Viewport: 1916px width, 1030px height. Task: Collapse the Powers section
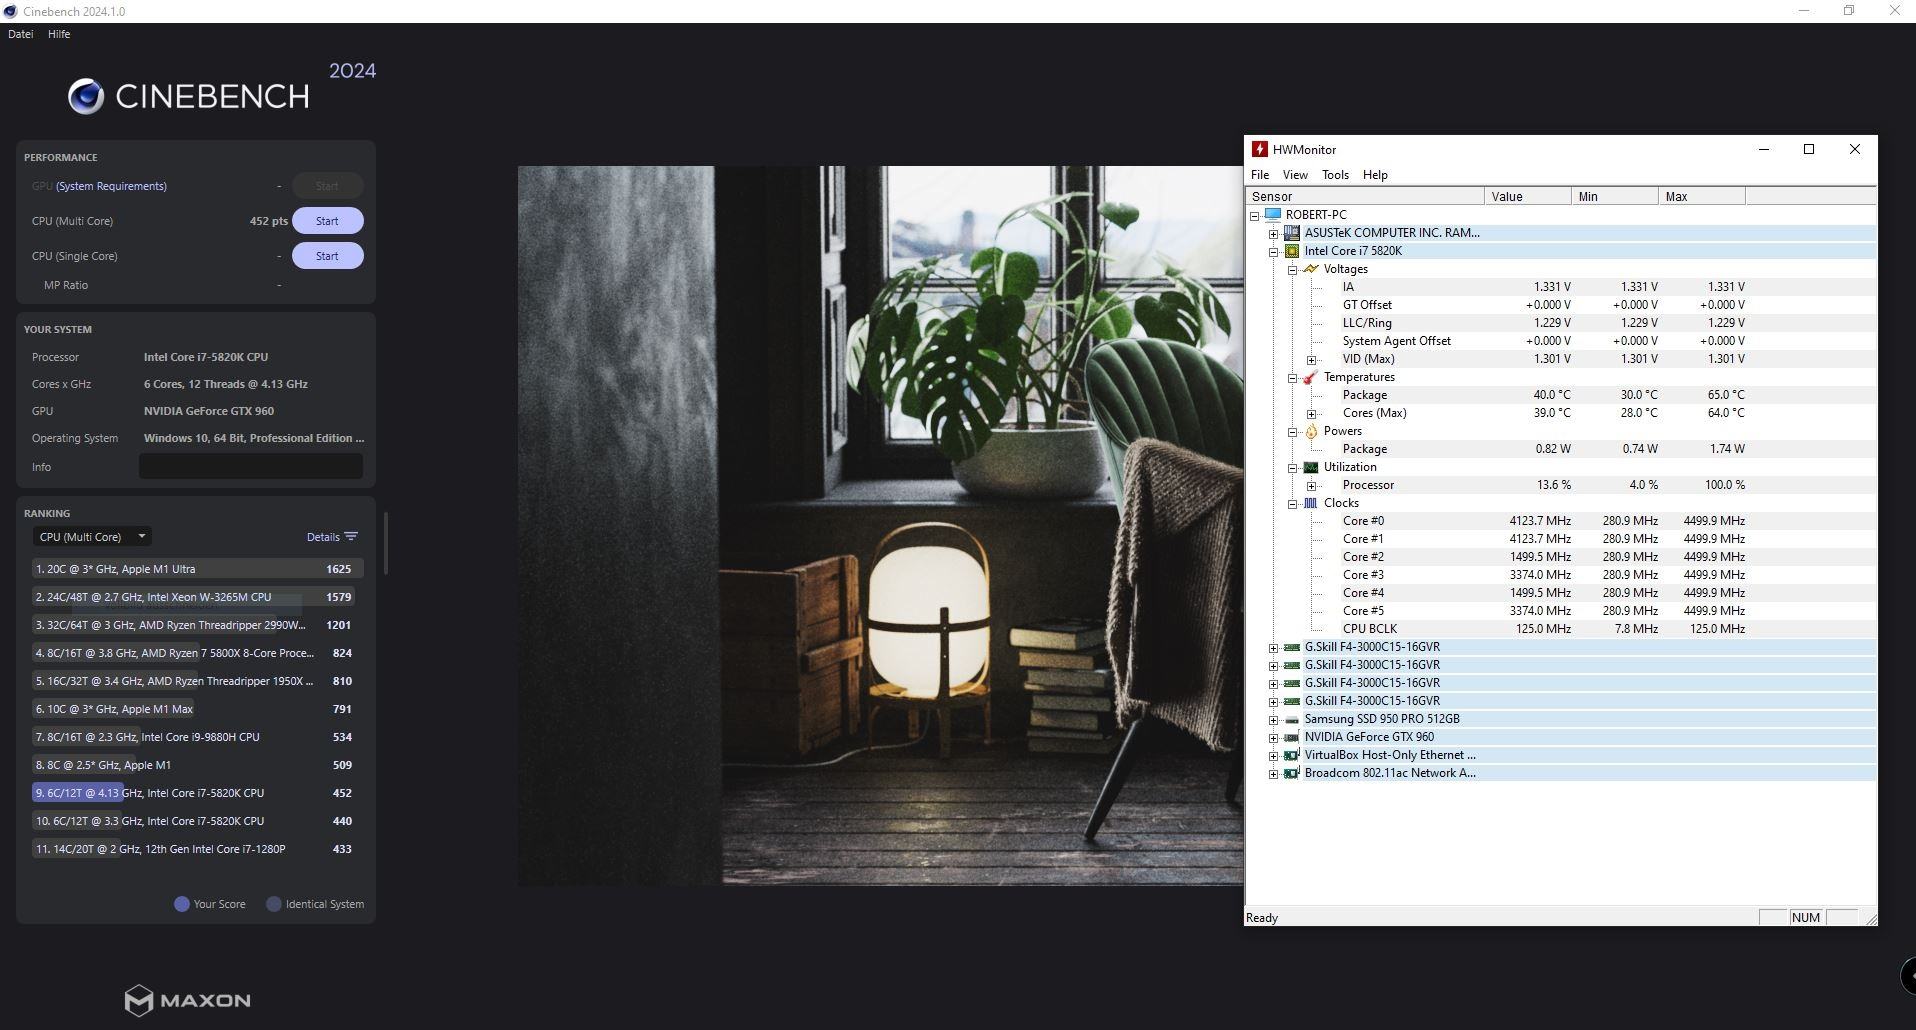click(1293, 431)
